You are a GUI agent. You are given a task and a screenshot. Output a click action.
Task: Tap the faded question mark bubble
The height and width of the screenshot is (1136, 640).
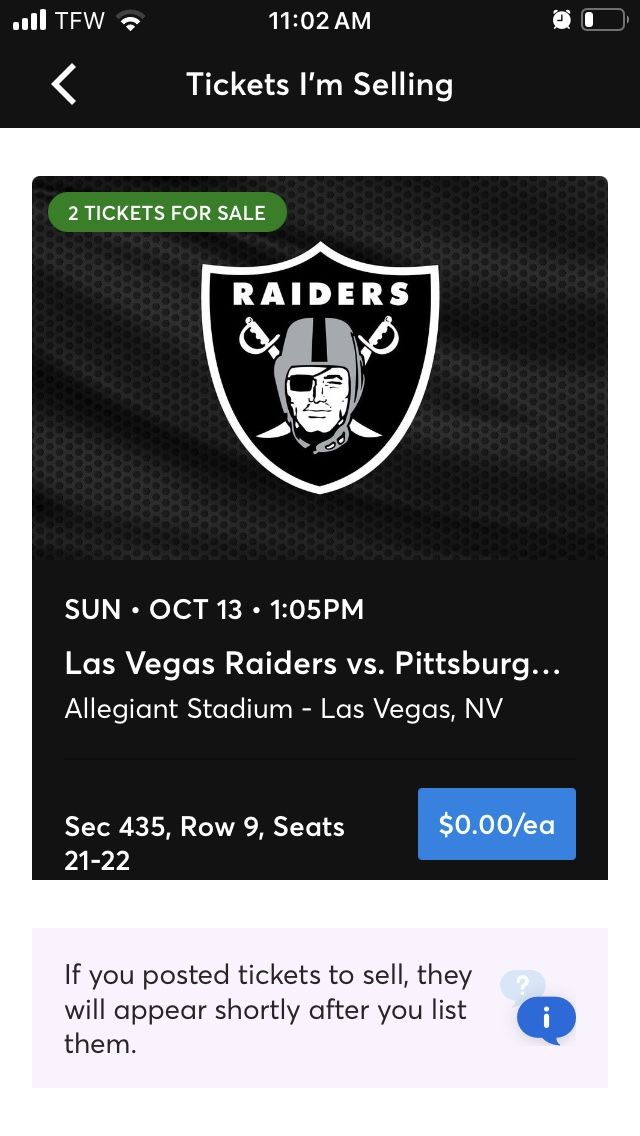pos(523,985)
